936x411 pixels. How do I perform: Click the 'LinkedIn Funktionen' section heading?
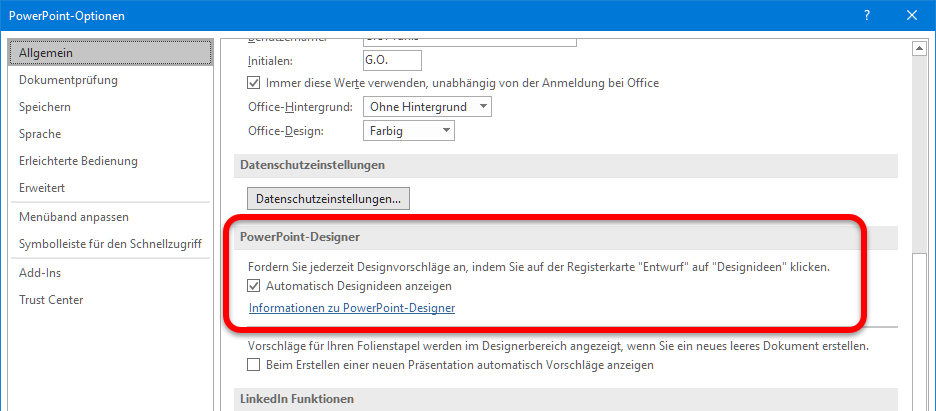click(x=297, y=398)
